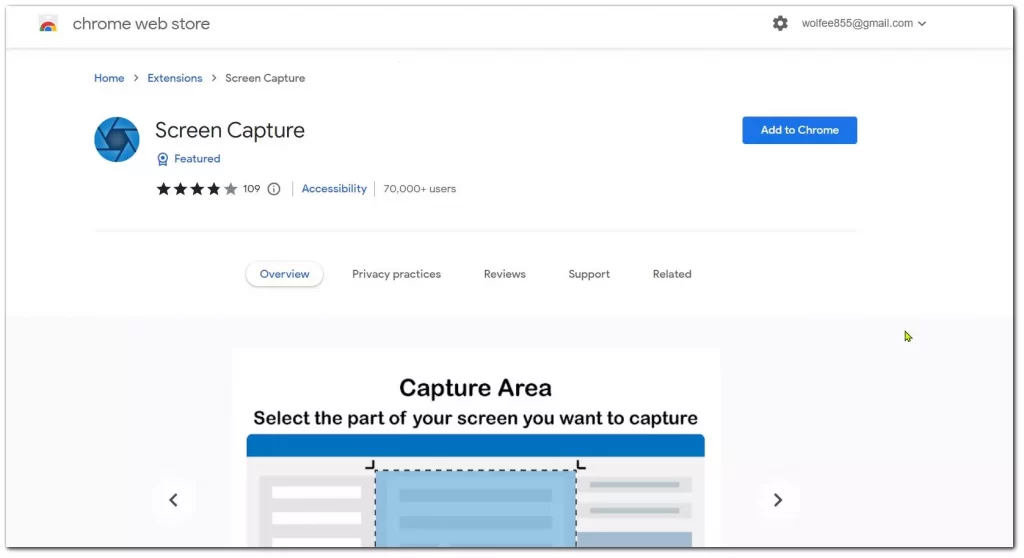Screen dimensions: 1024x558
Task: Open the rating info icon
Action: [274, 189]
